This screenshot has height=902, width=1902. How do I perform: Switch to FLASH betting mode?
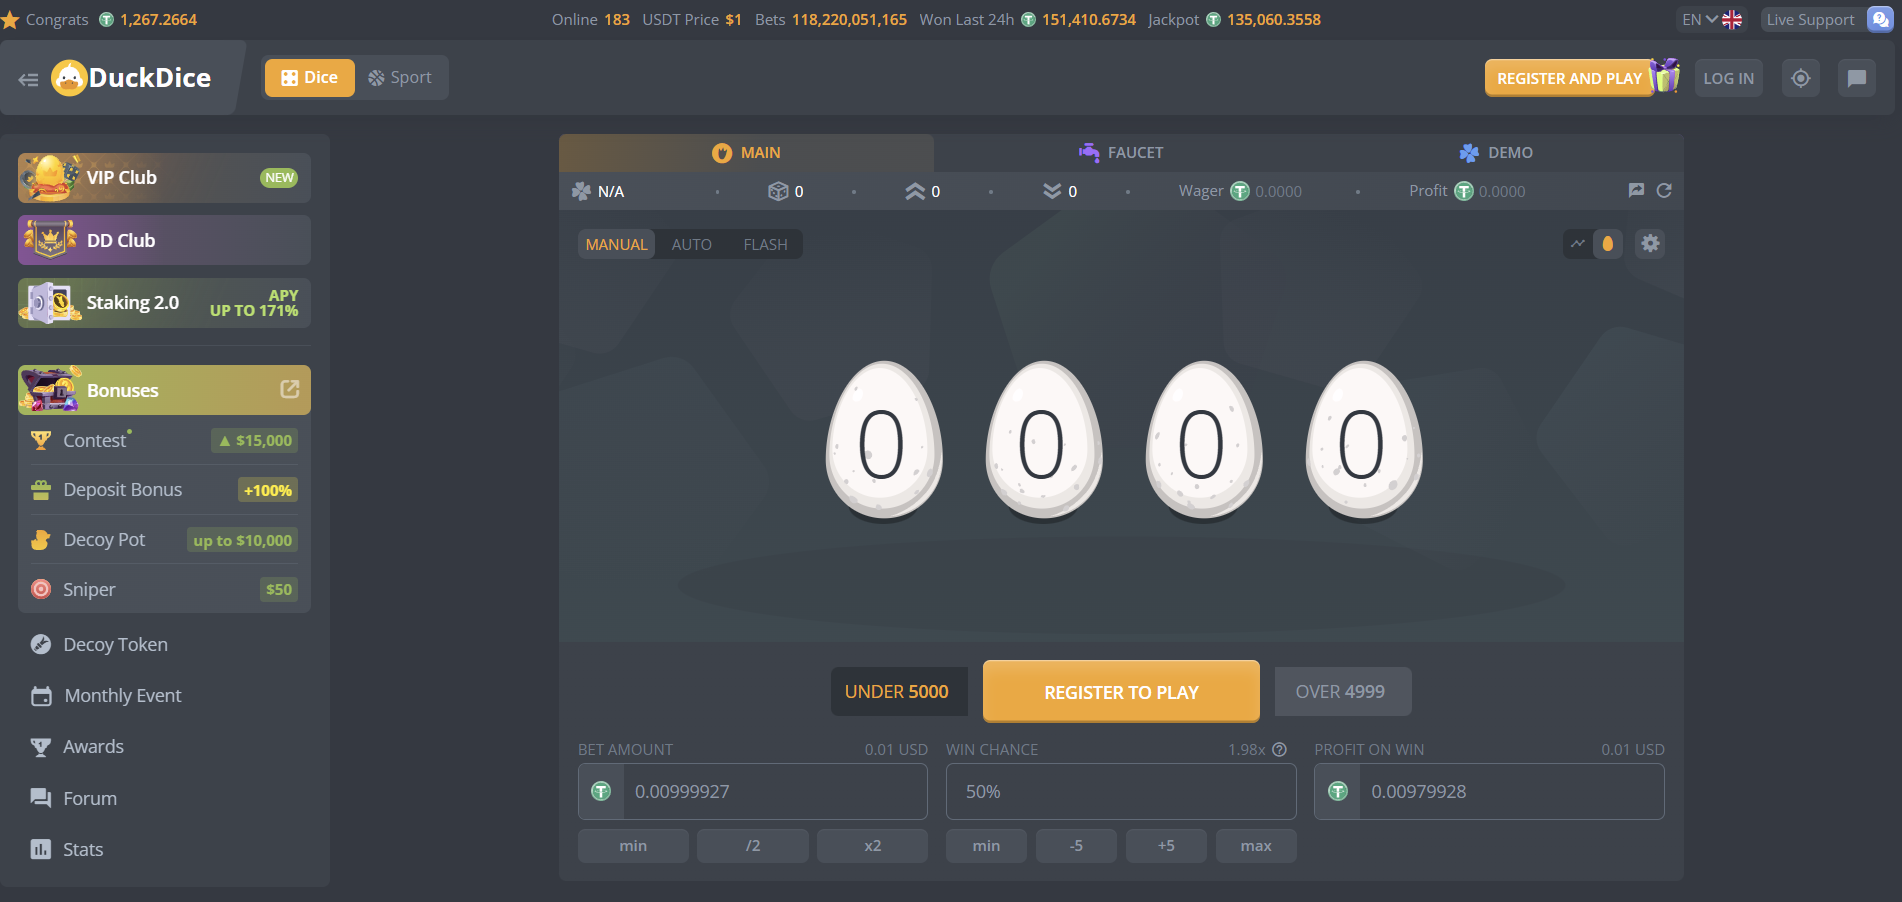(765, 244)
